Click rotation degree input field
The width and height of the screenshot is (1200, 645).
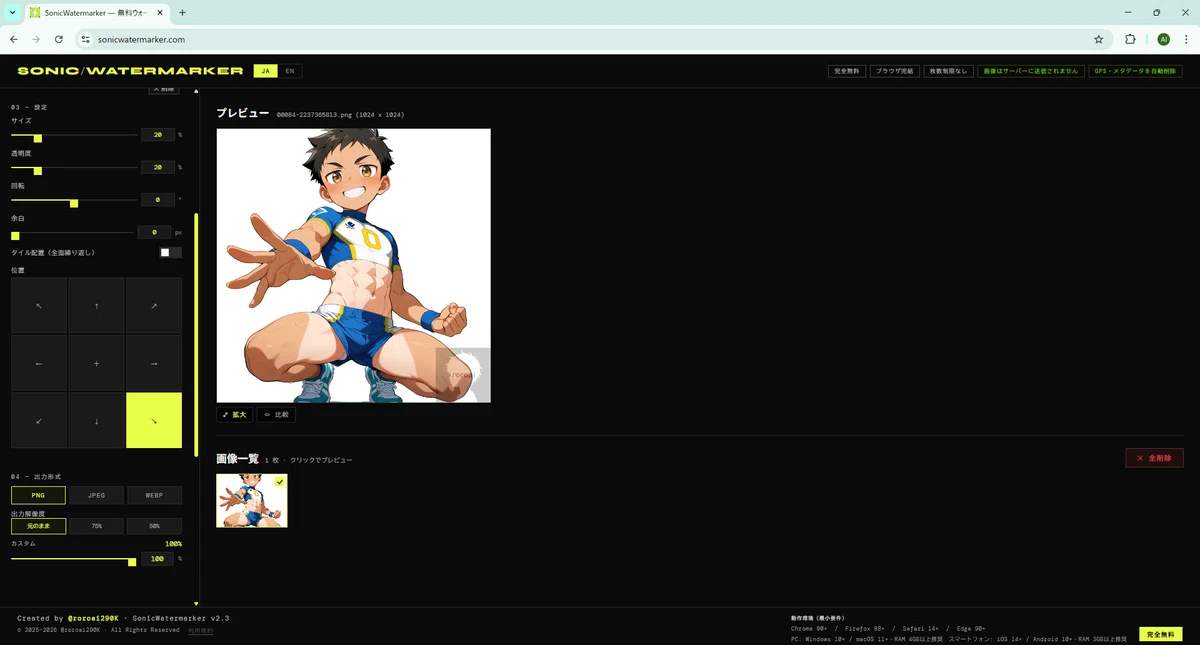(158, 200)
